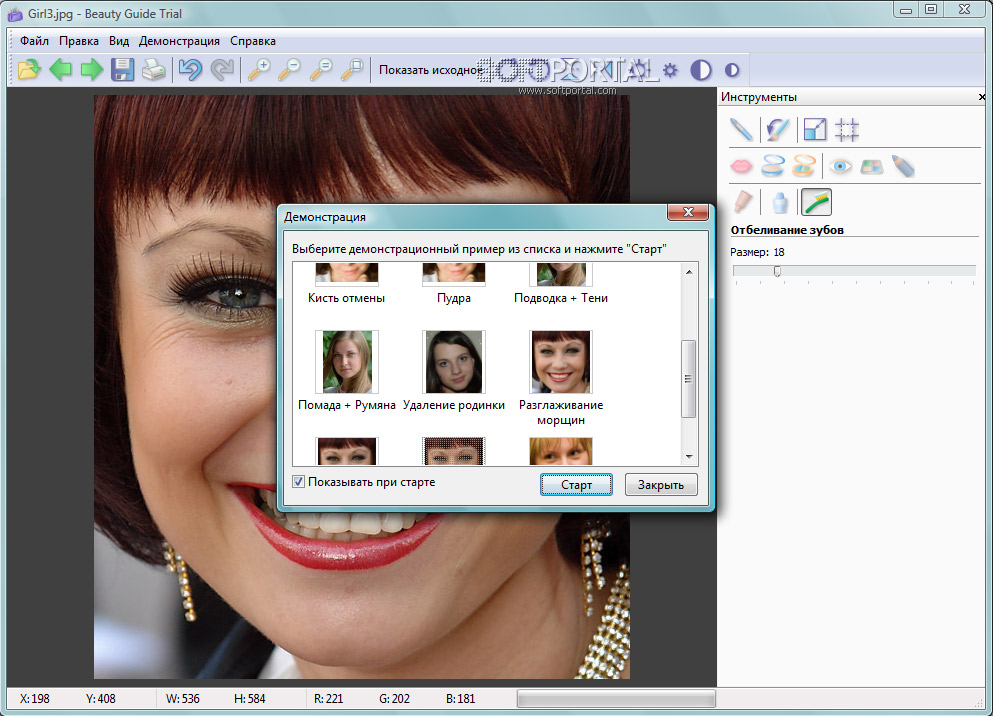Select the "Удаление родинки" demo thumbnail

coord(454,362)
